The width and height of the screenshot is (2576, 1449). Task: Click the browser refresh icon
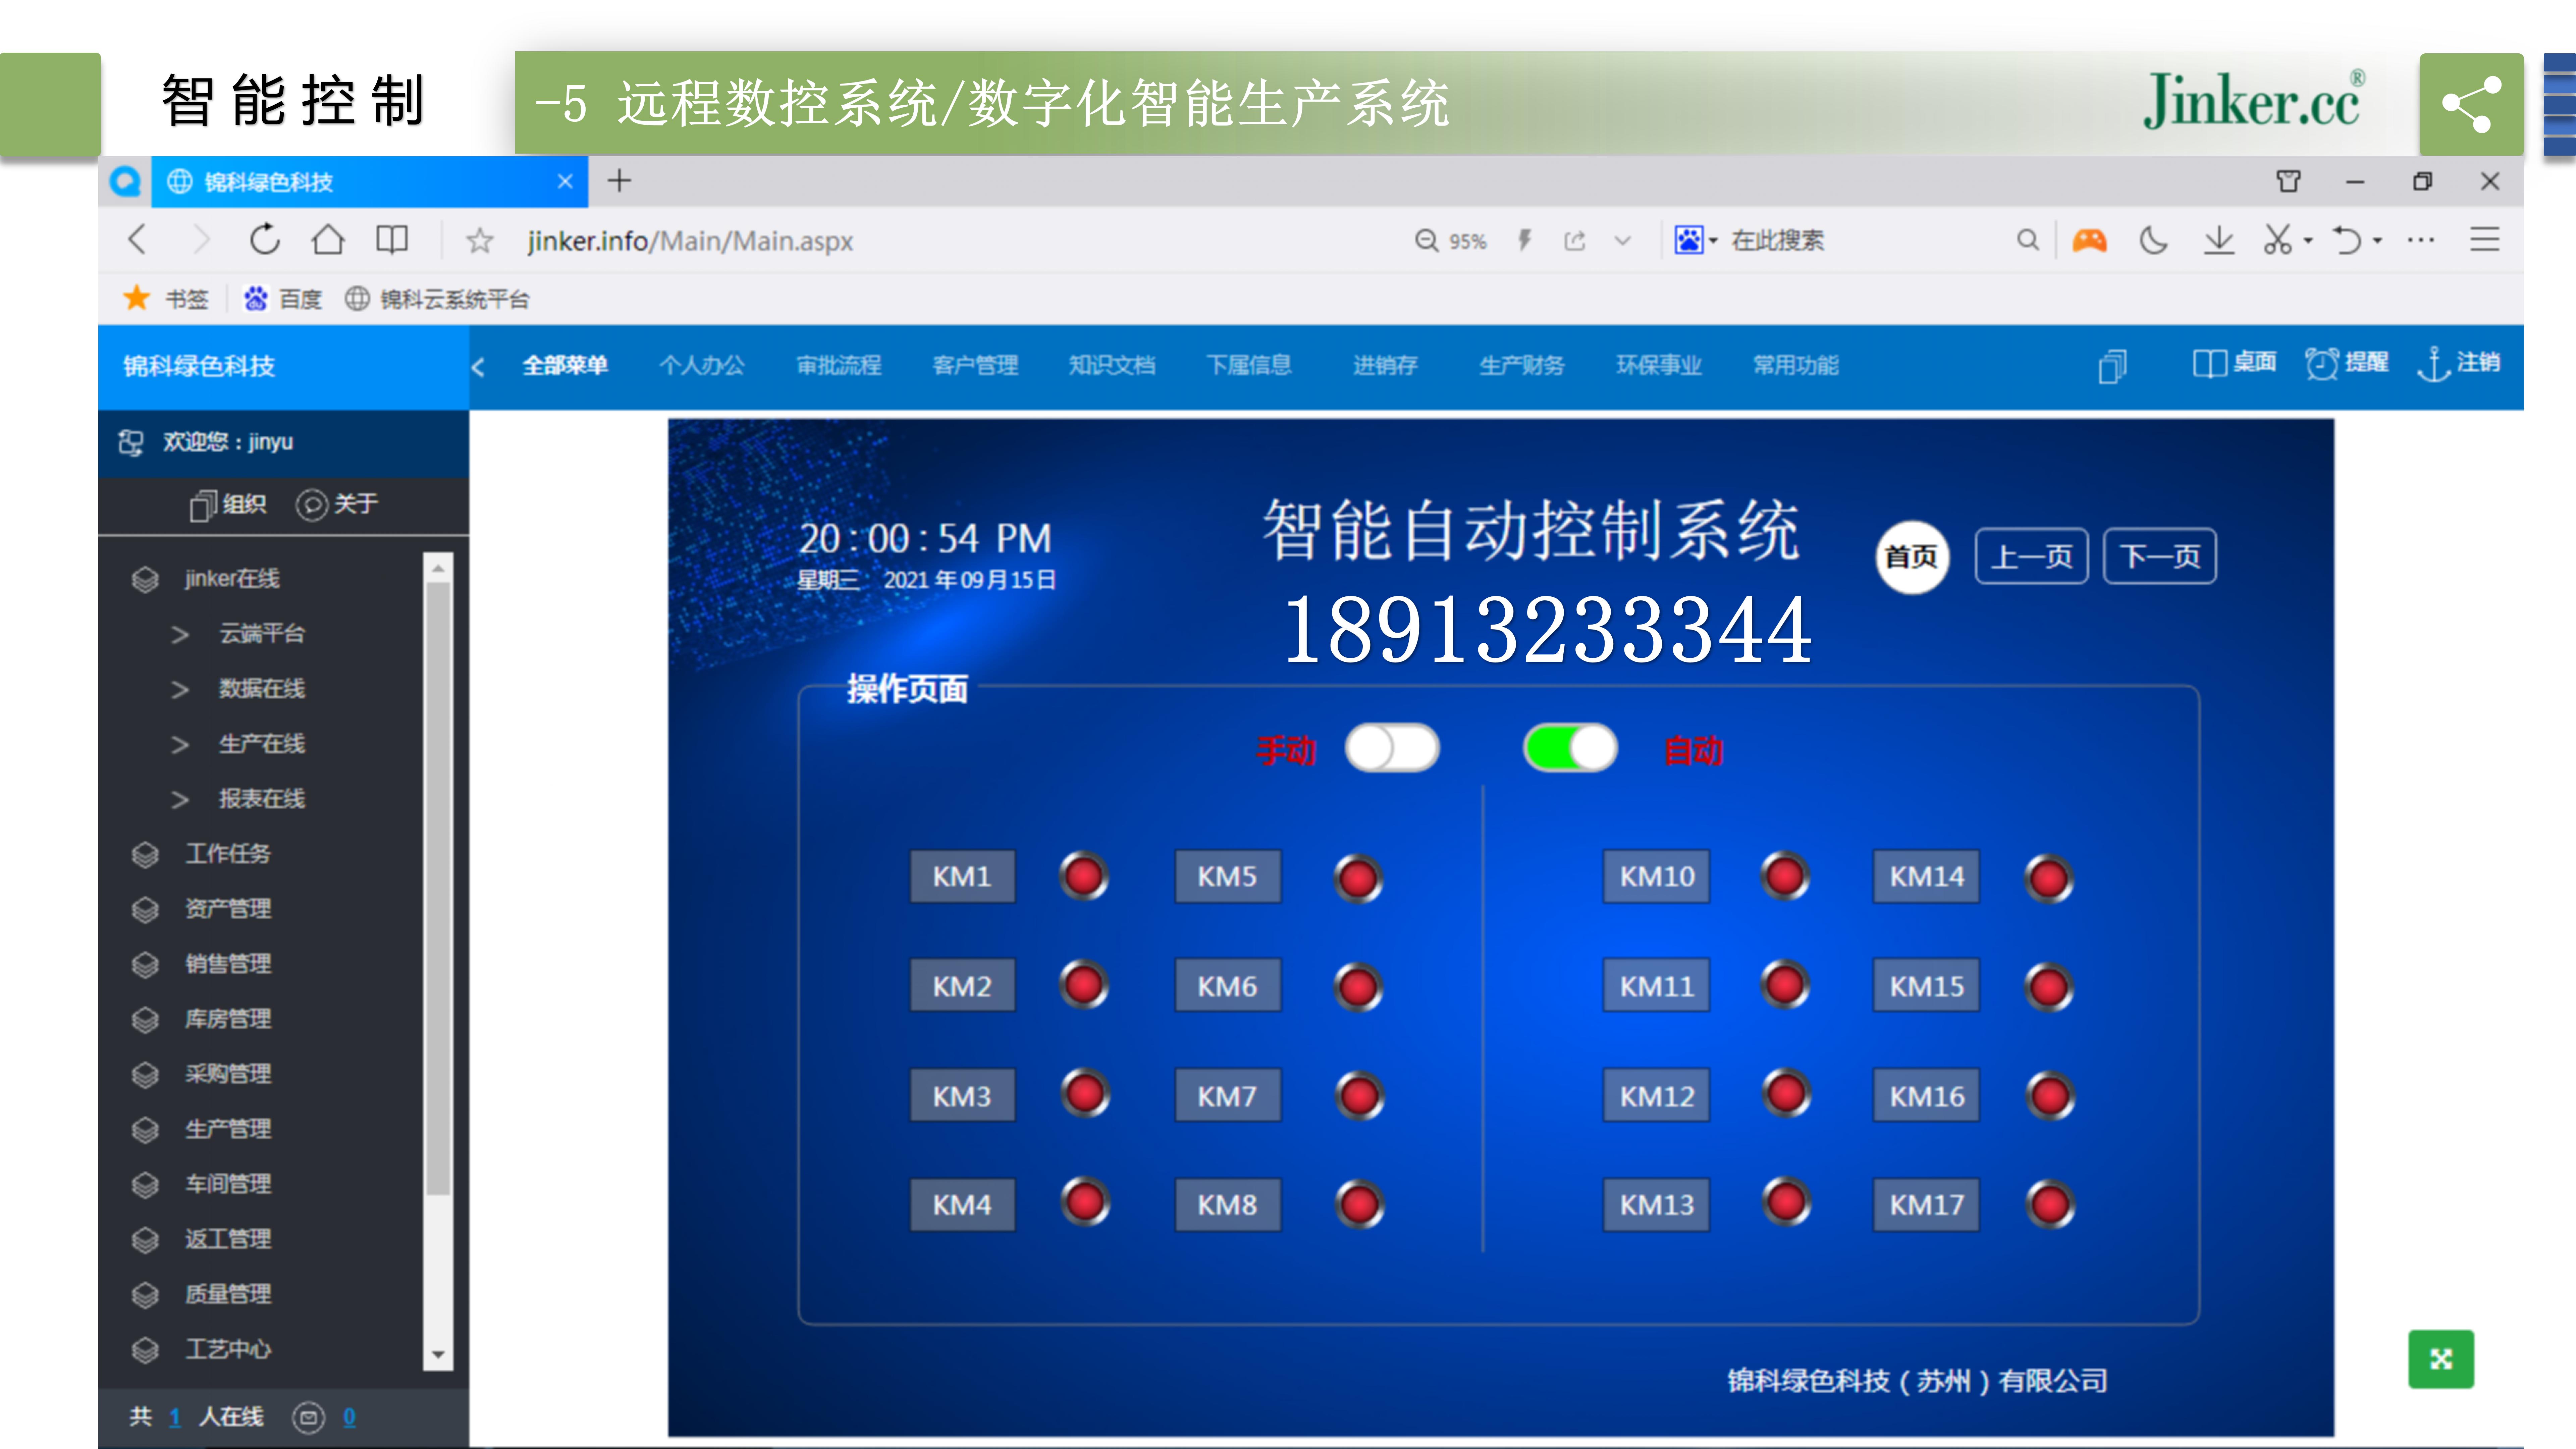click(x=264, y=240)
